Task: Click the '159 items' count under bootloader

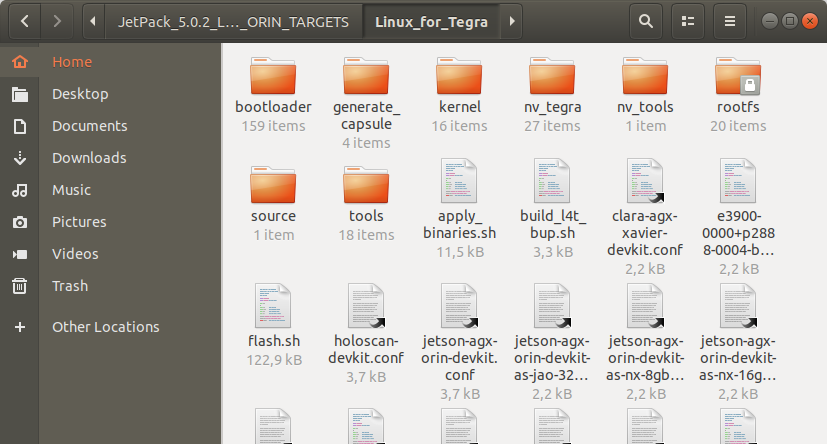Action: (x=273, y=126)
